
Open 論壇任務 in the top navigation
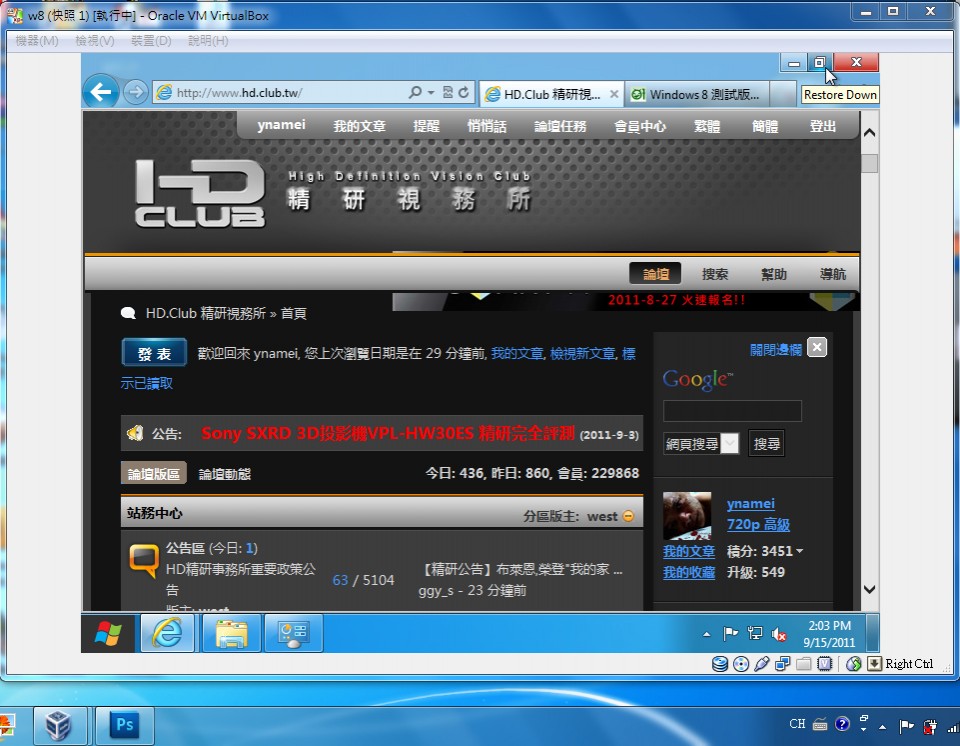tap(560, 126)
